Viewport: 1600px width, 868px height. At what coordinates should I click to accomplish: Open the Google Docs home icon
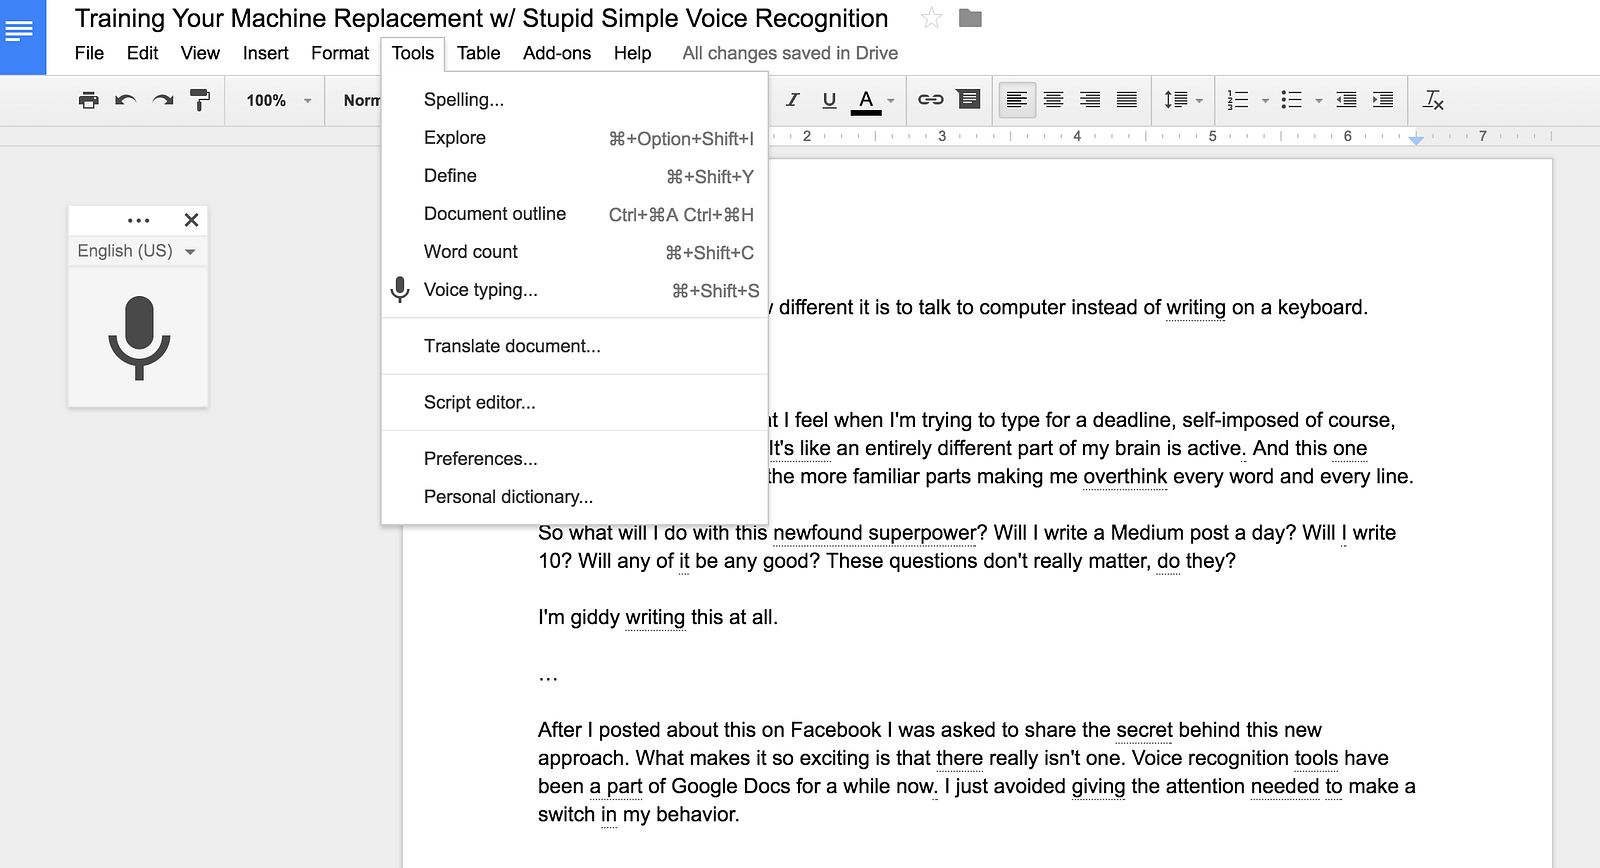tap(22, 35)
